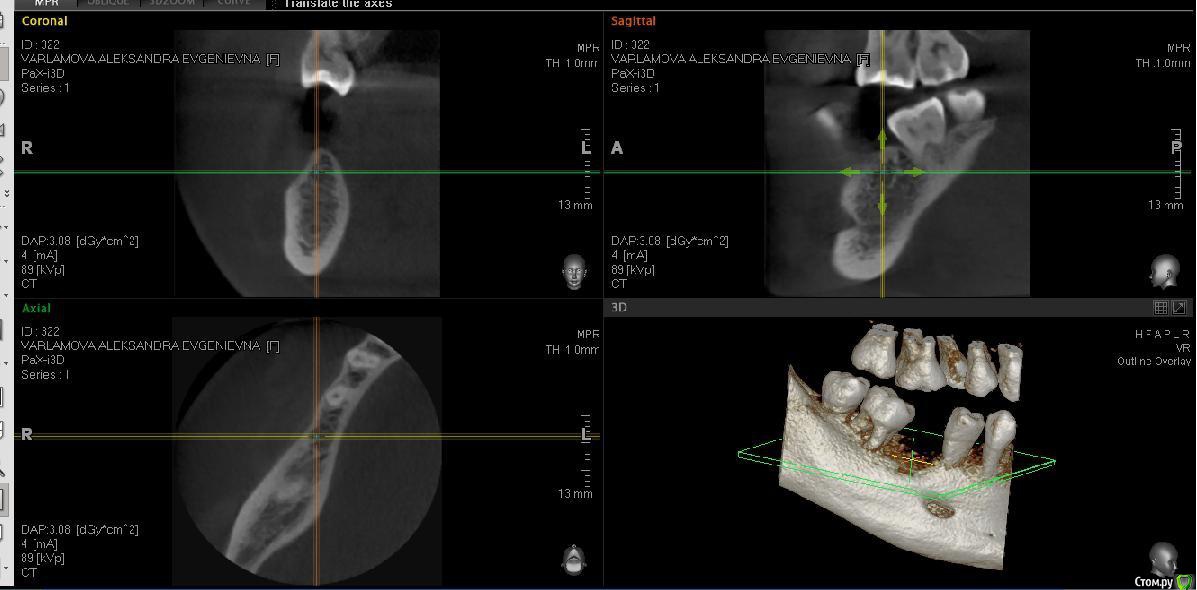
Task: Open the CURVE tab
Action: 234,3
